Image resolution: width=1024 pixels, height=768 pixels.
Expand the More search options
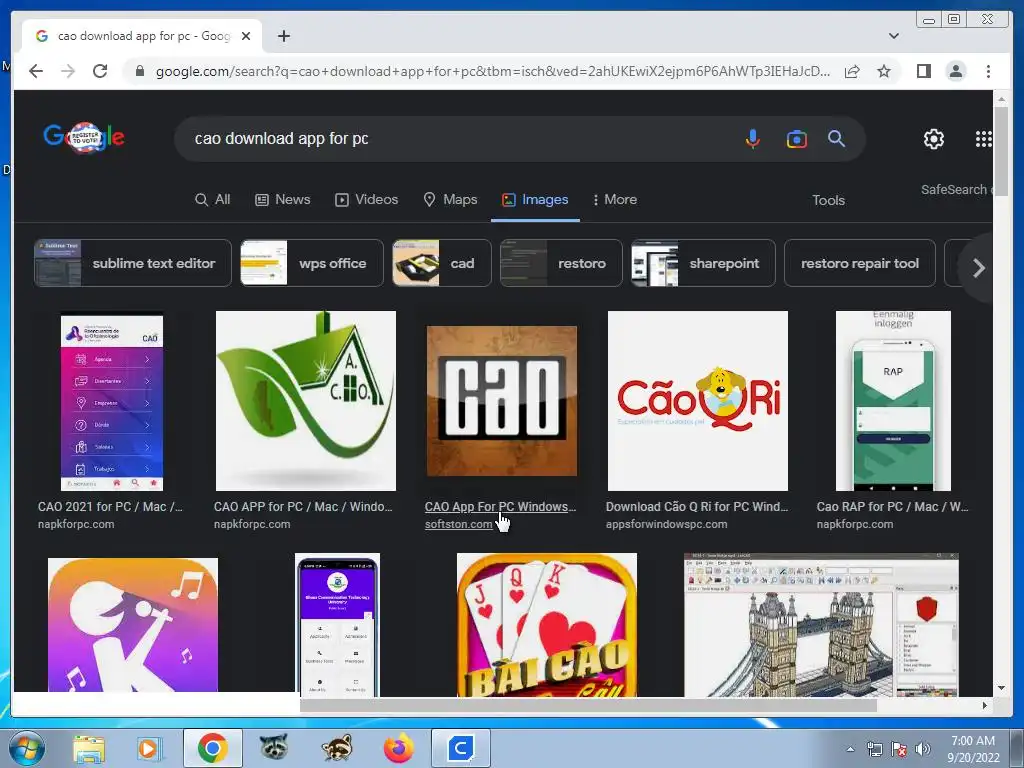click(x=614, y=199)
